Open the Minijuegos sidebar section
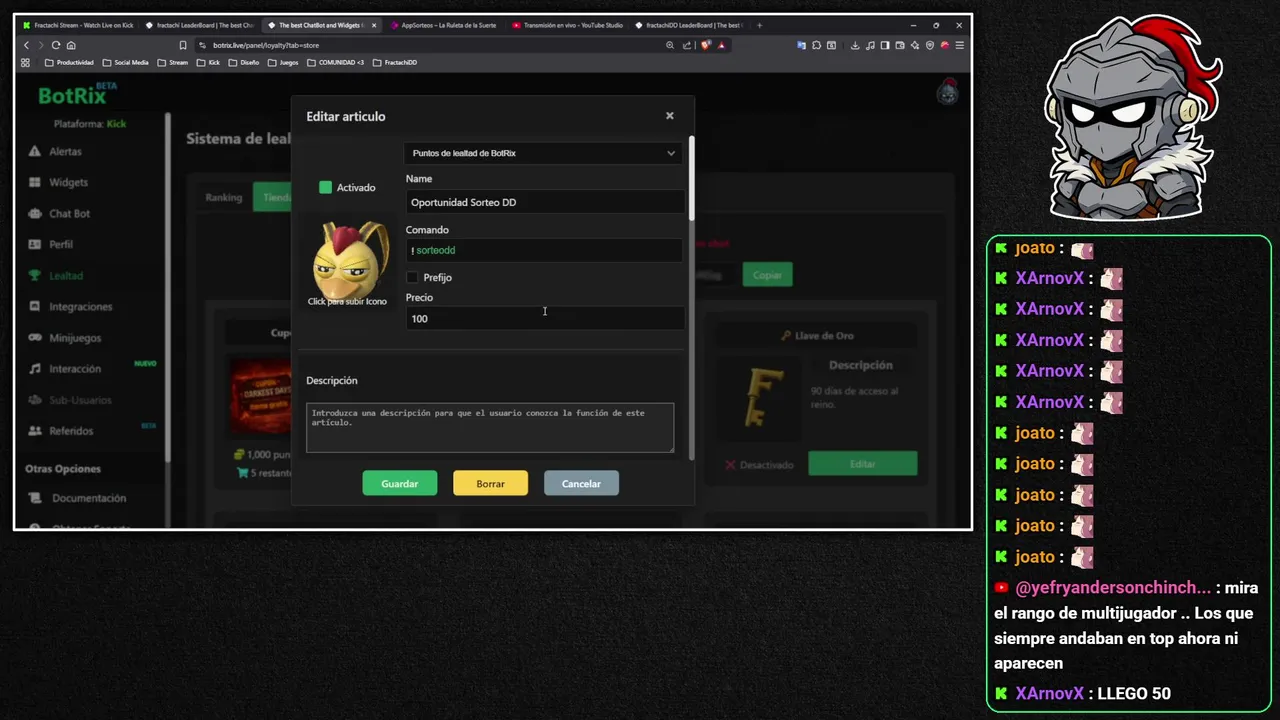This screenshot has height=720, width=1280. coord(75,337)
